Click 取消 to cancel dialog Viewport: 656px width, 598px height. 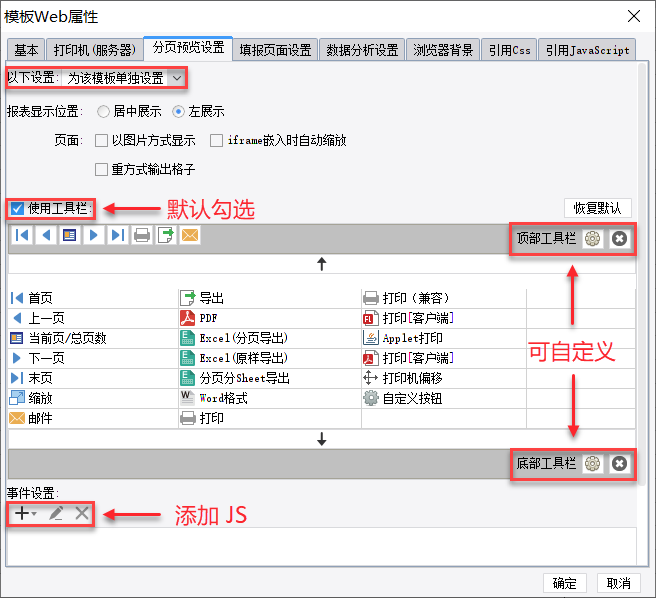click(x=618, y=583)
